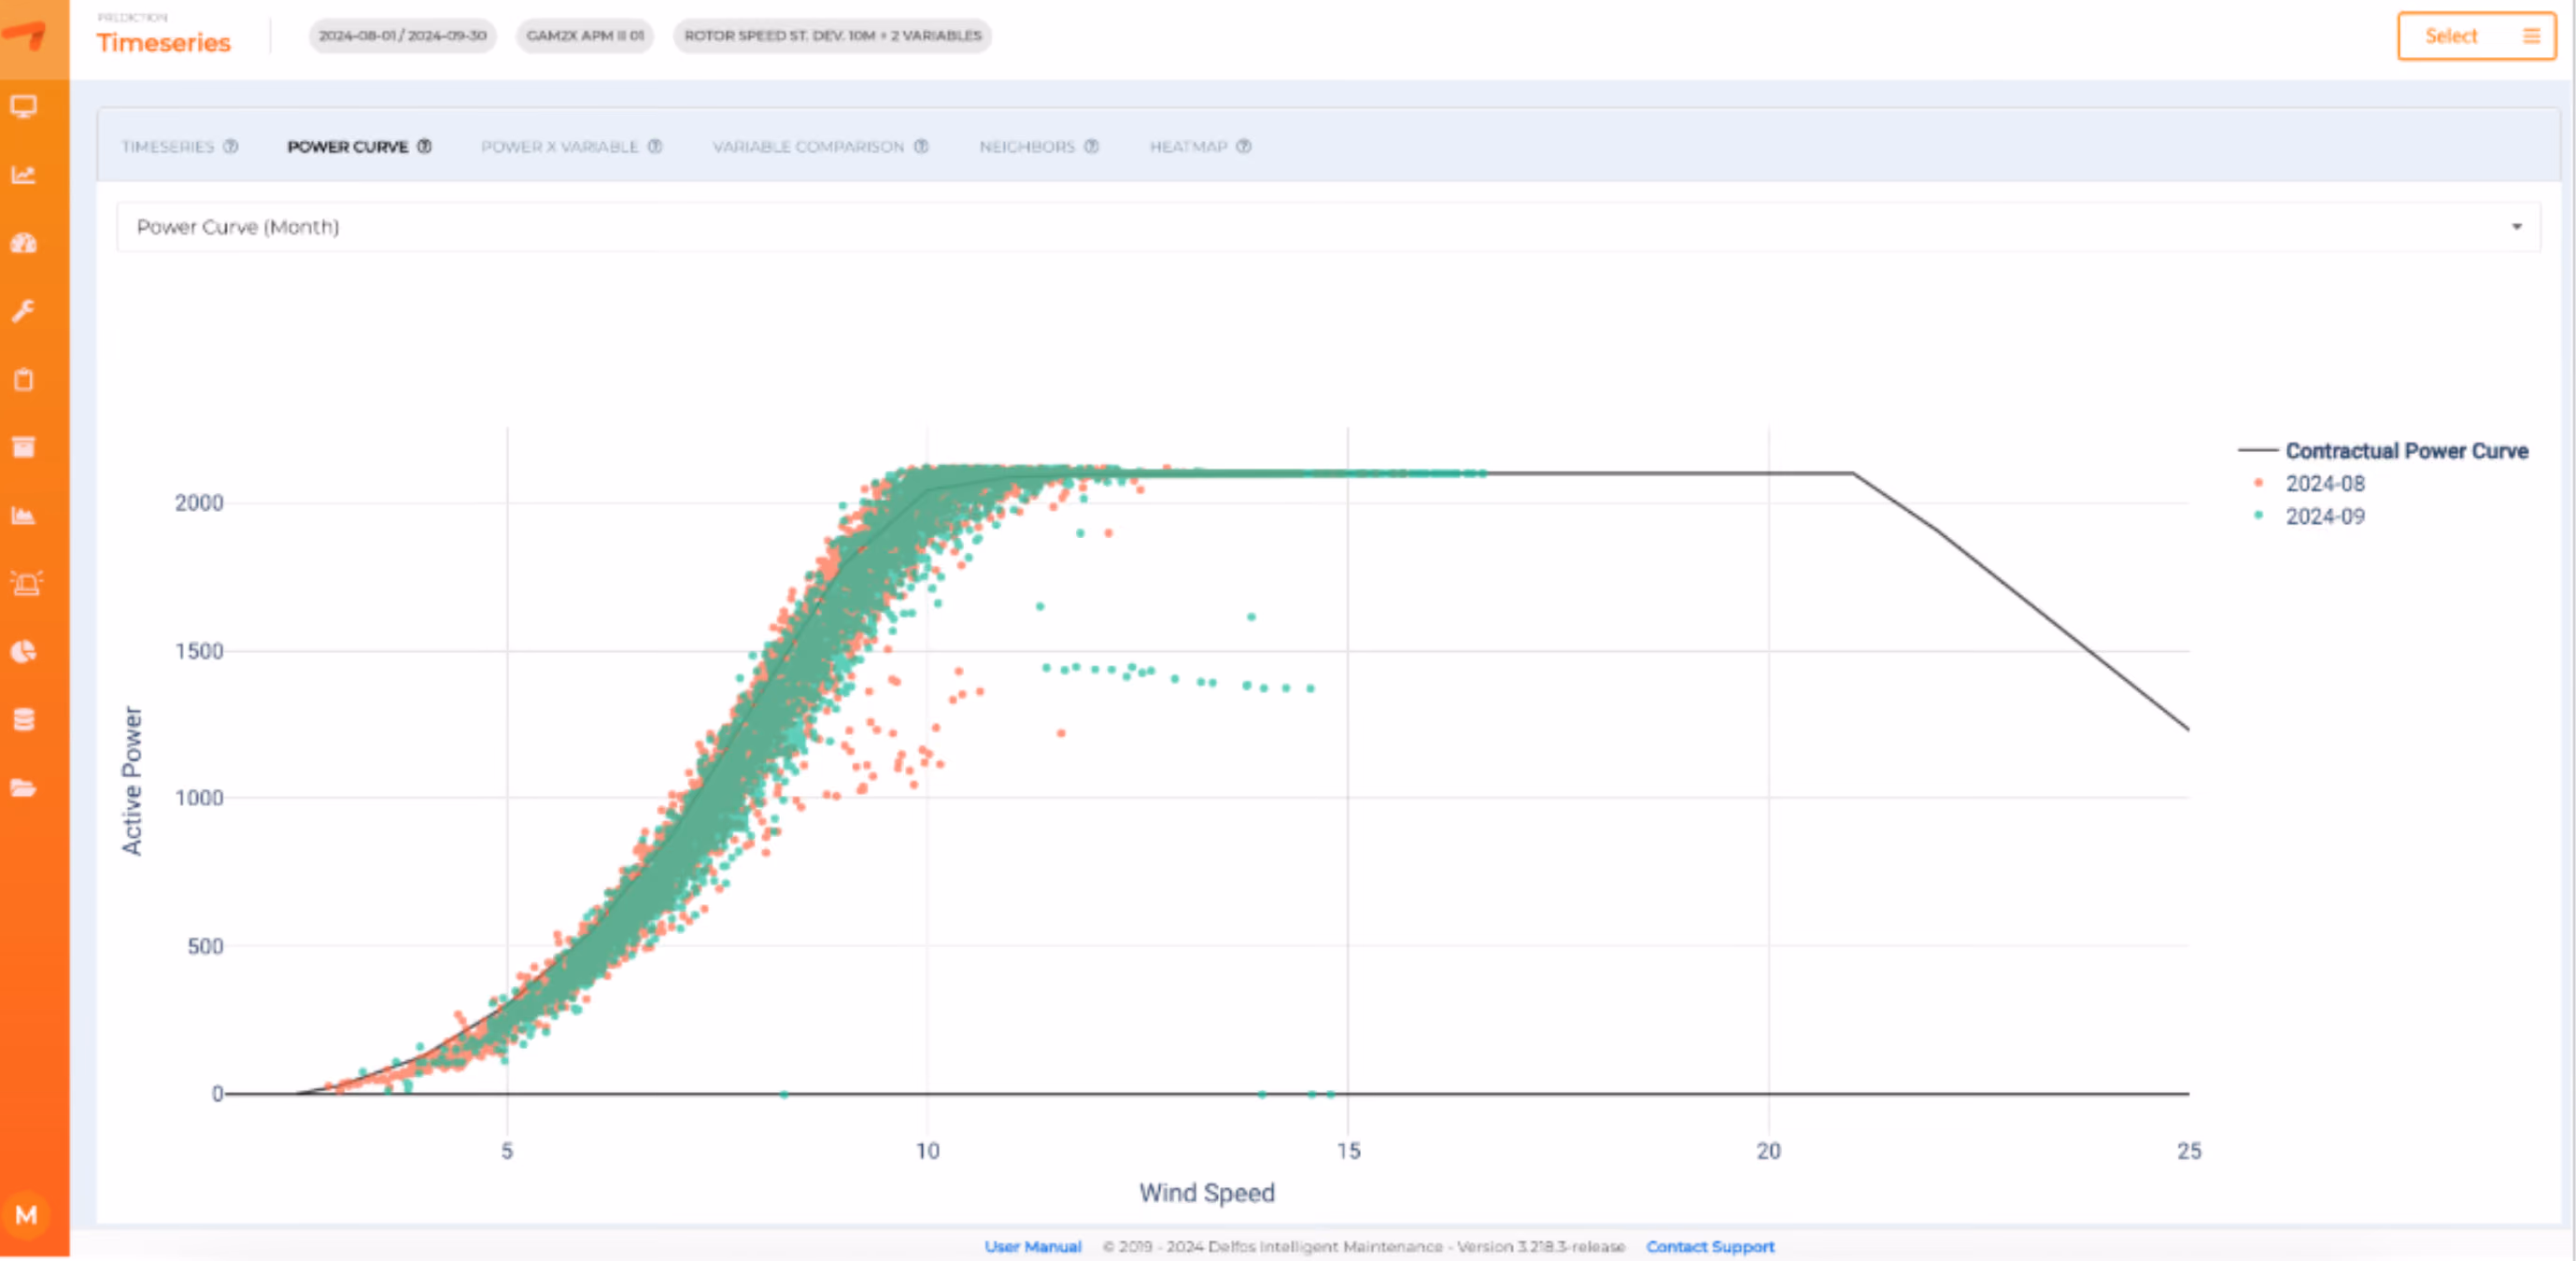The height and width of the screenshot is (1261, 2576).
Task: Click the help icon beside Neighbors tab
Action: click(x=1092, y=146)
